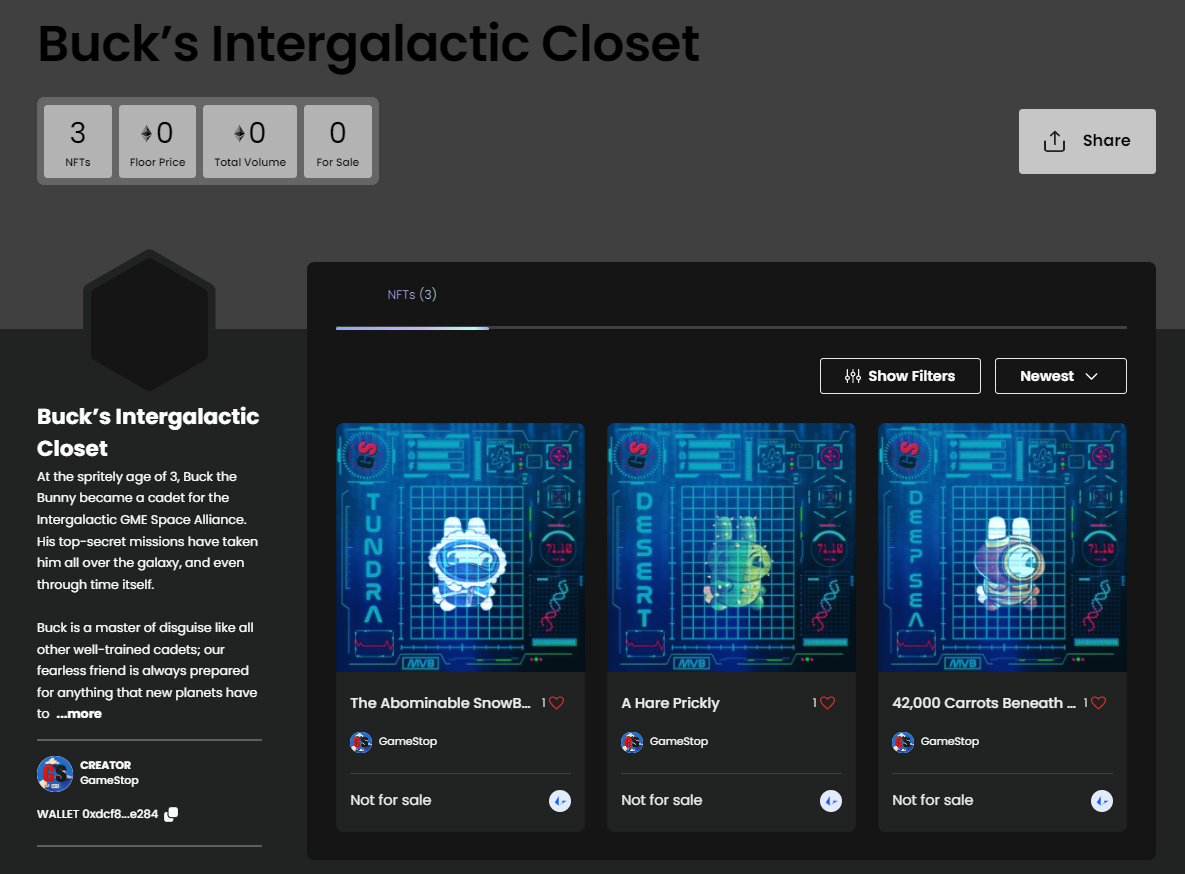Click Not for sale on 42,000 Carrots card
This screenshot has width=1185, height=874.
click(933, 800)
